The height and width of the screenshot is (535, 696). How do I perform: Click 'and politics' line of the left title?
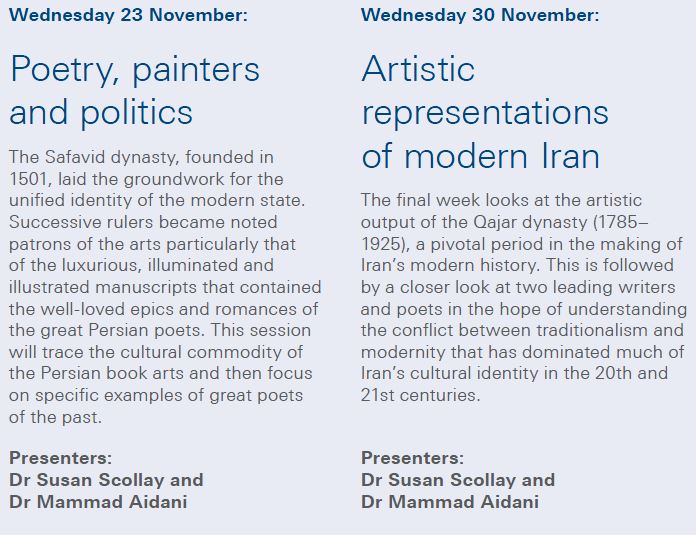click(101, 112)
